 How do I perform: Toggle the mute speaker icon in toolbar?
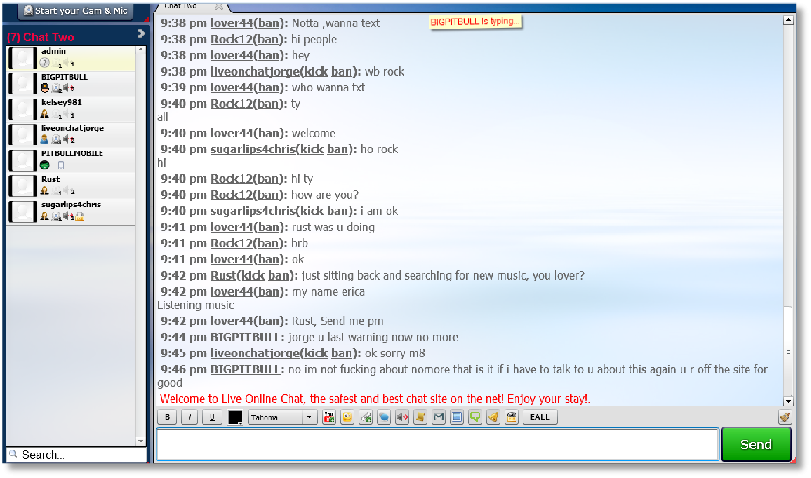(402, 417)
